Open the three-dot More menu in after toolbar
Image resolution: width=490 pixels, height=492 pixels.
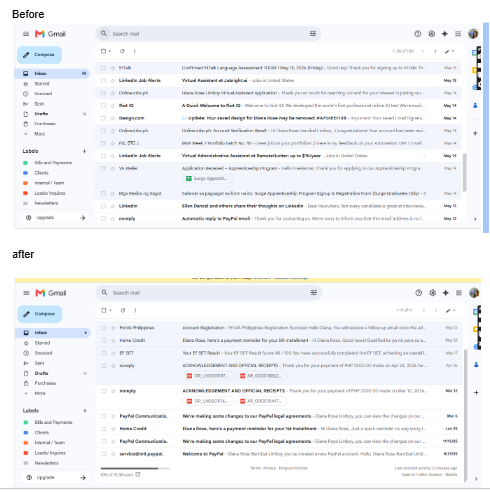coord(135,310)
